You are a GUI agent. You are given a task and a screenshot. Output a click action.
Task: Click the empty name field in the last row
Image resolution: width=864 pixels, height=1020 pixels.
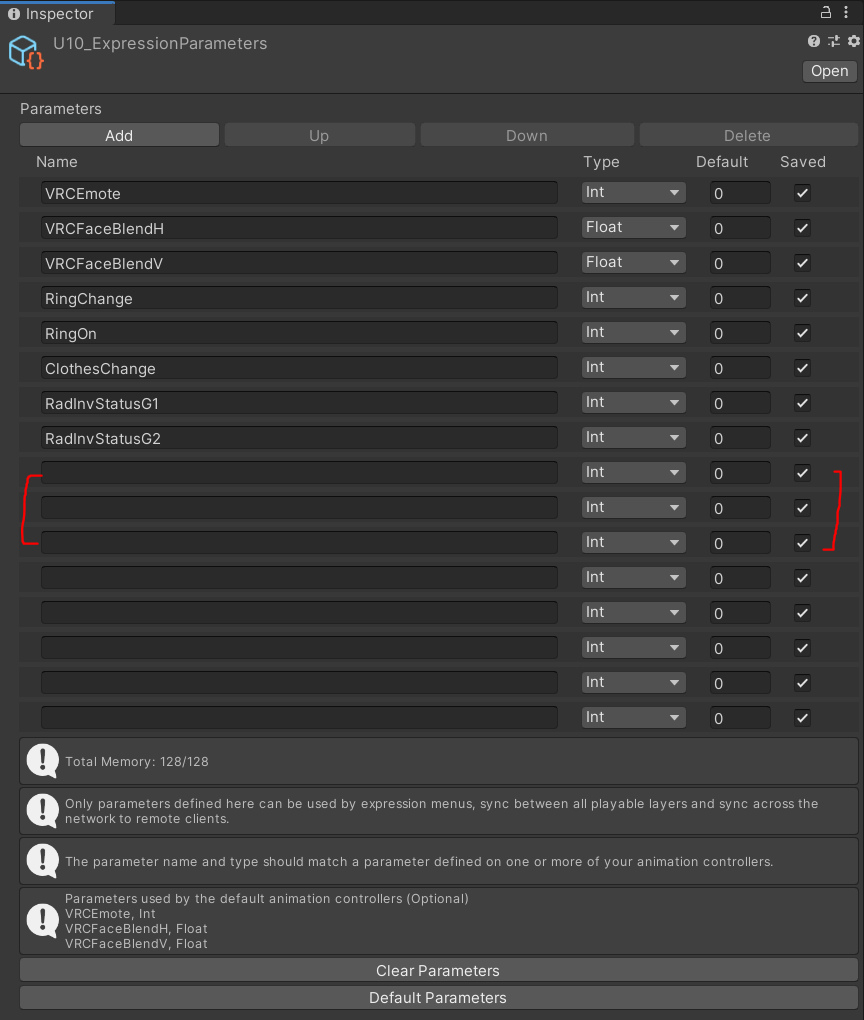click(x=299, y=718)
